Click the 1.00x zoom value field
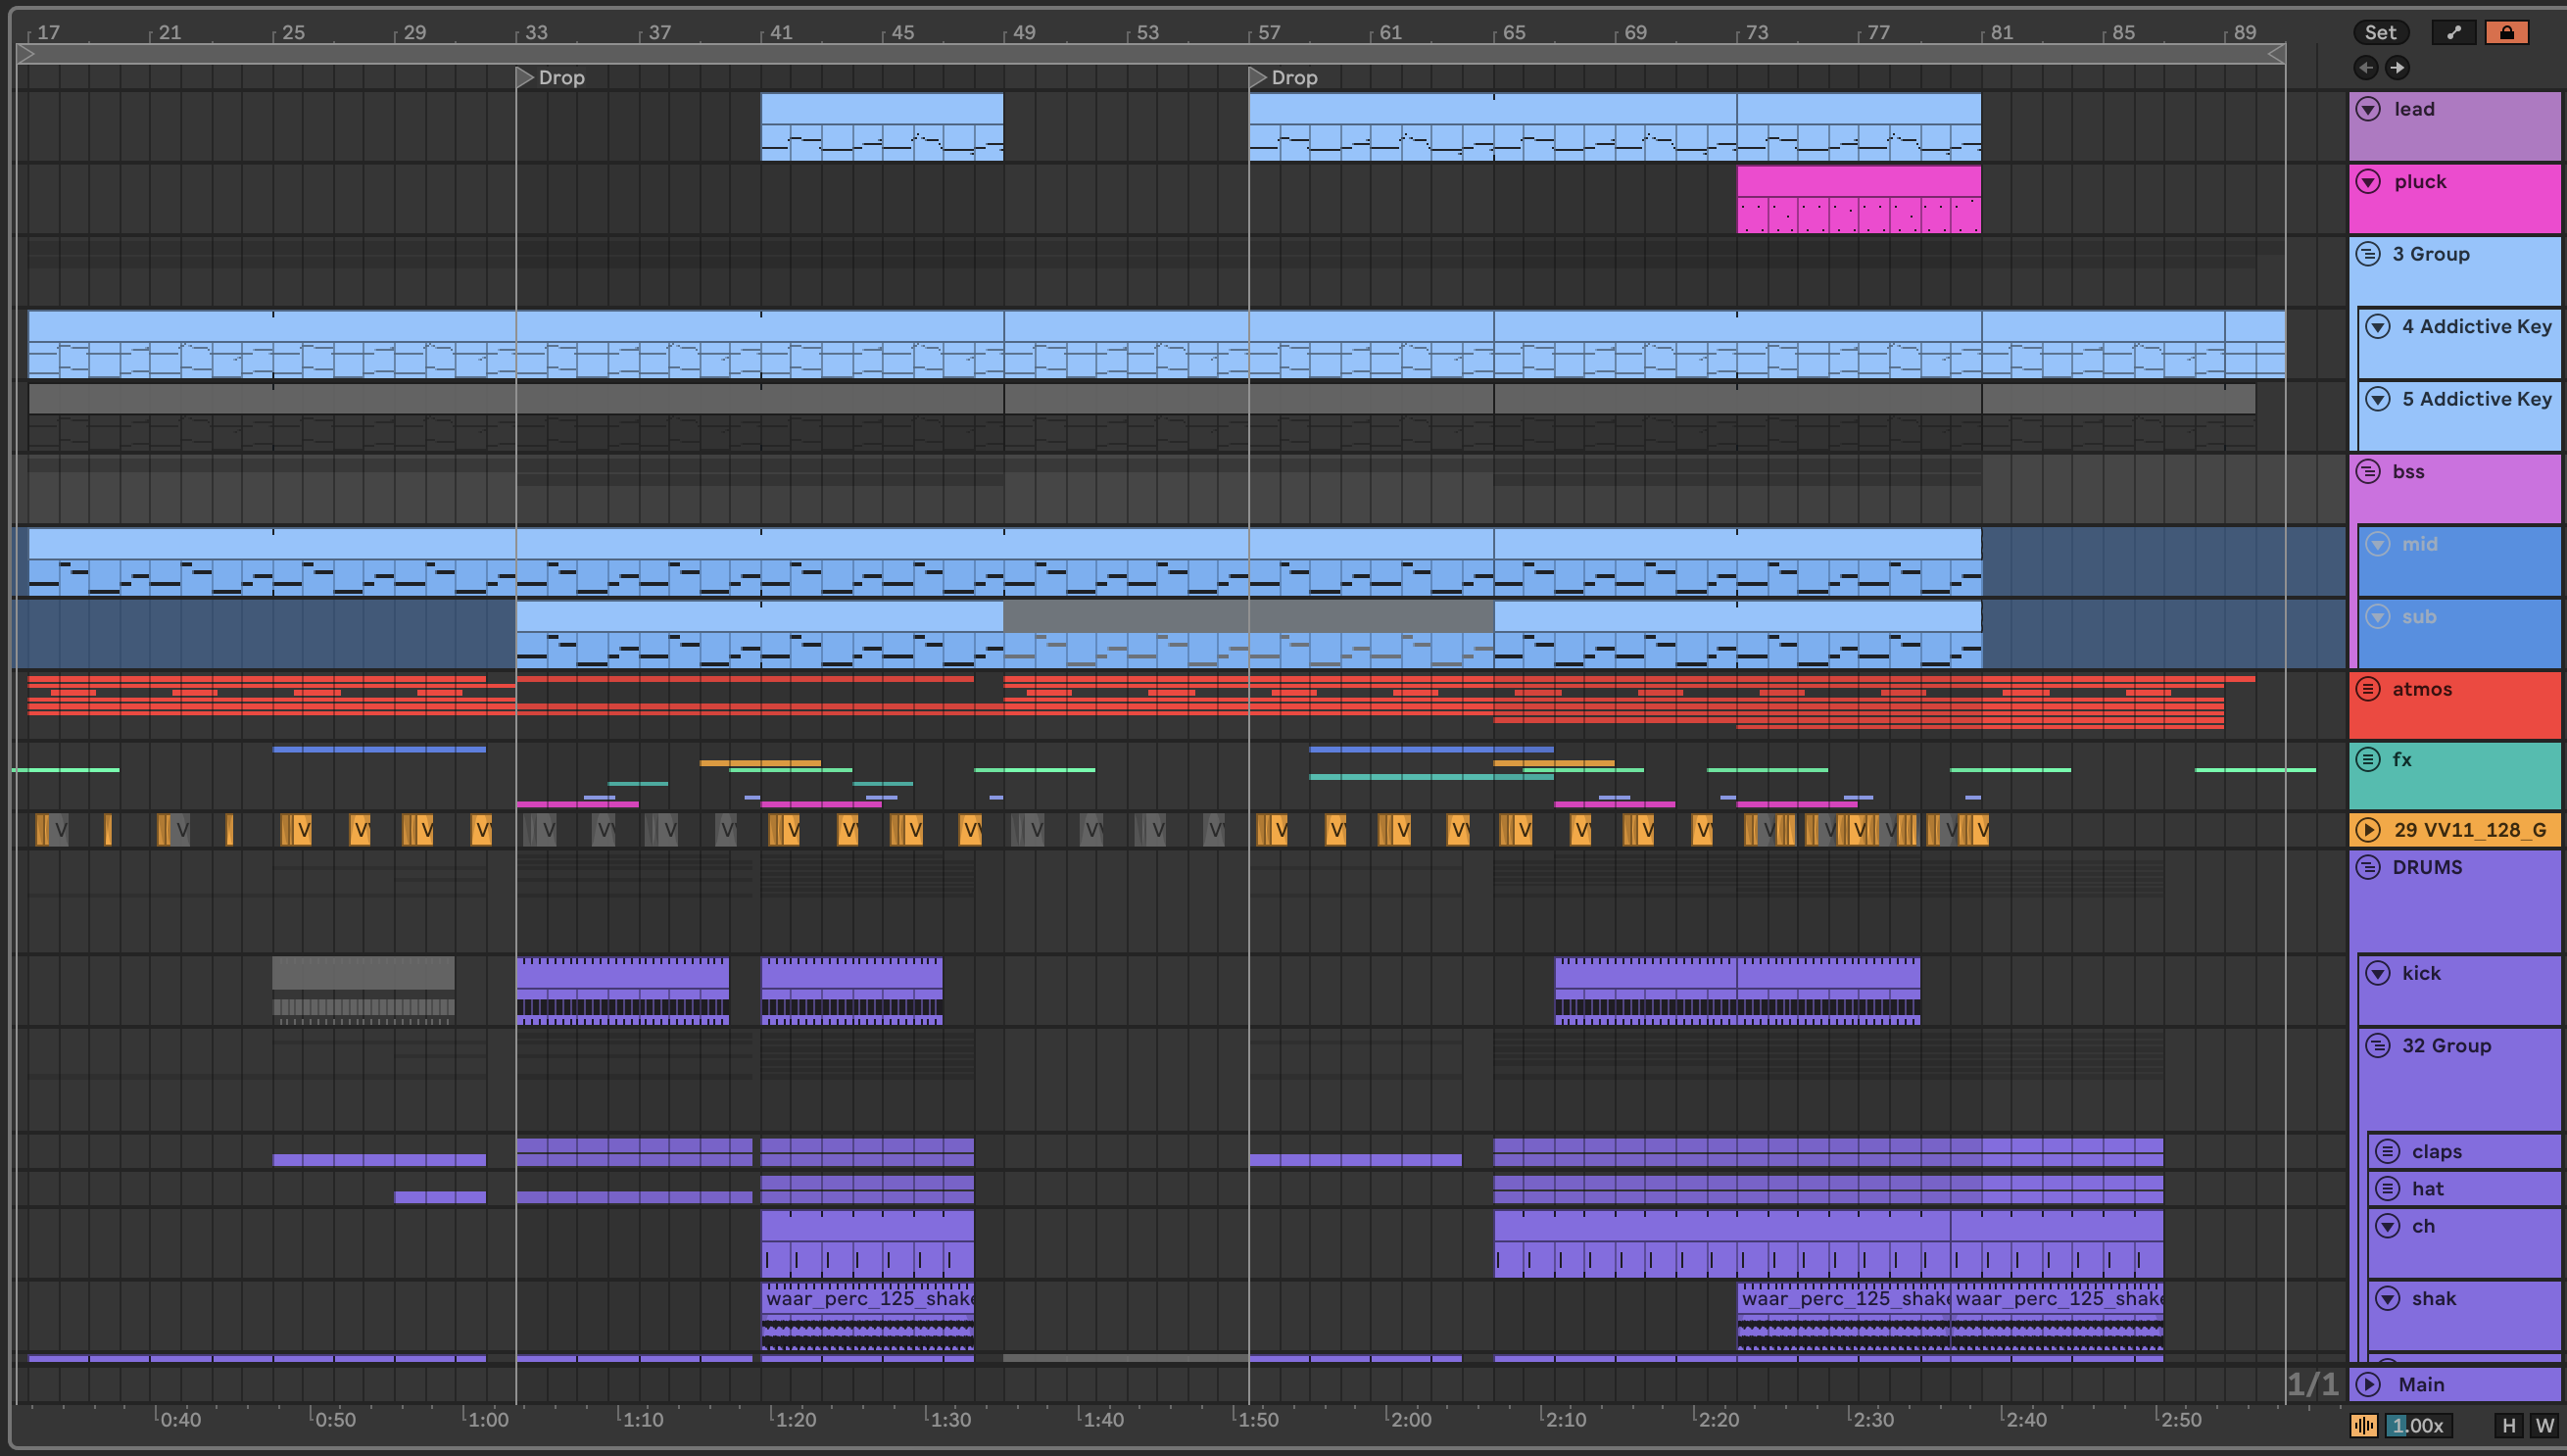This screenshot has width=2567, height=1456. point(2418,1426)
